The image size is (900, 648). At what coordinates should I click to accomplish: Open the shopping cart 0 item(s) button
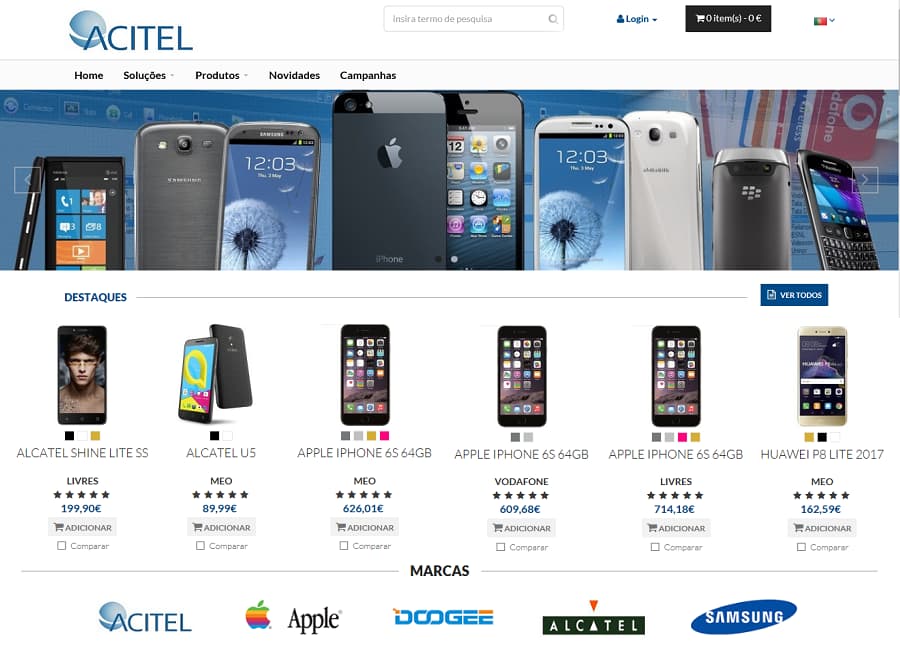pos(728,18)
